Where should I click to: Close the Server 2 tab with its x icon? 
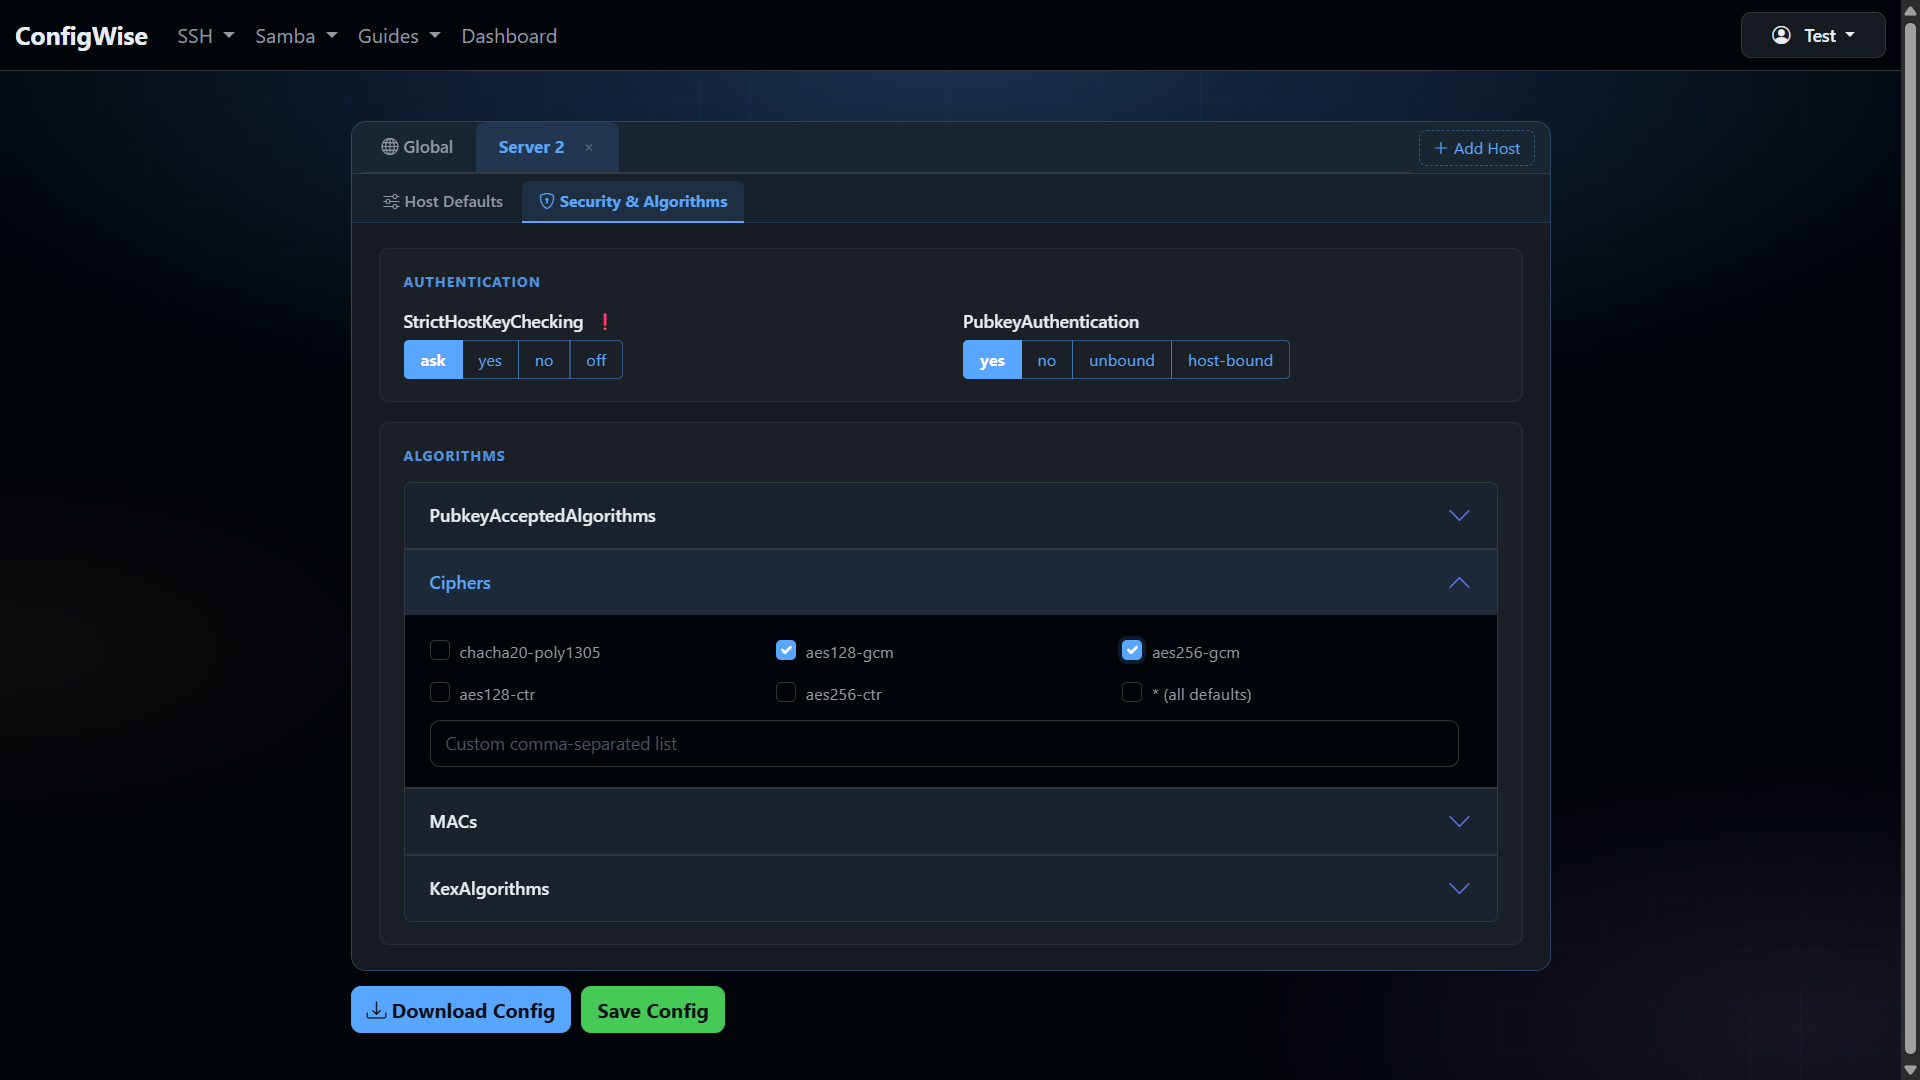click(x=589, y=147)
